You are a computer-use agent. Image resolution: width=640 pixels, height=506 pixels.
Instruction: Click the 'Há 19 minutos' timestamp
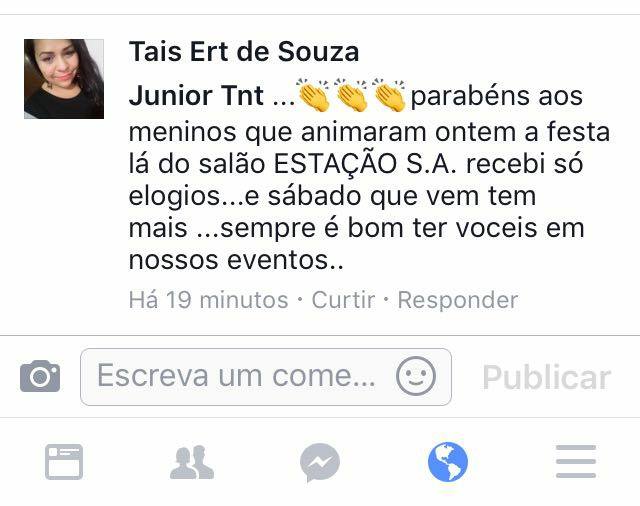pos(208,300)
